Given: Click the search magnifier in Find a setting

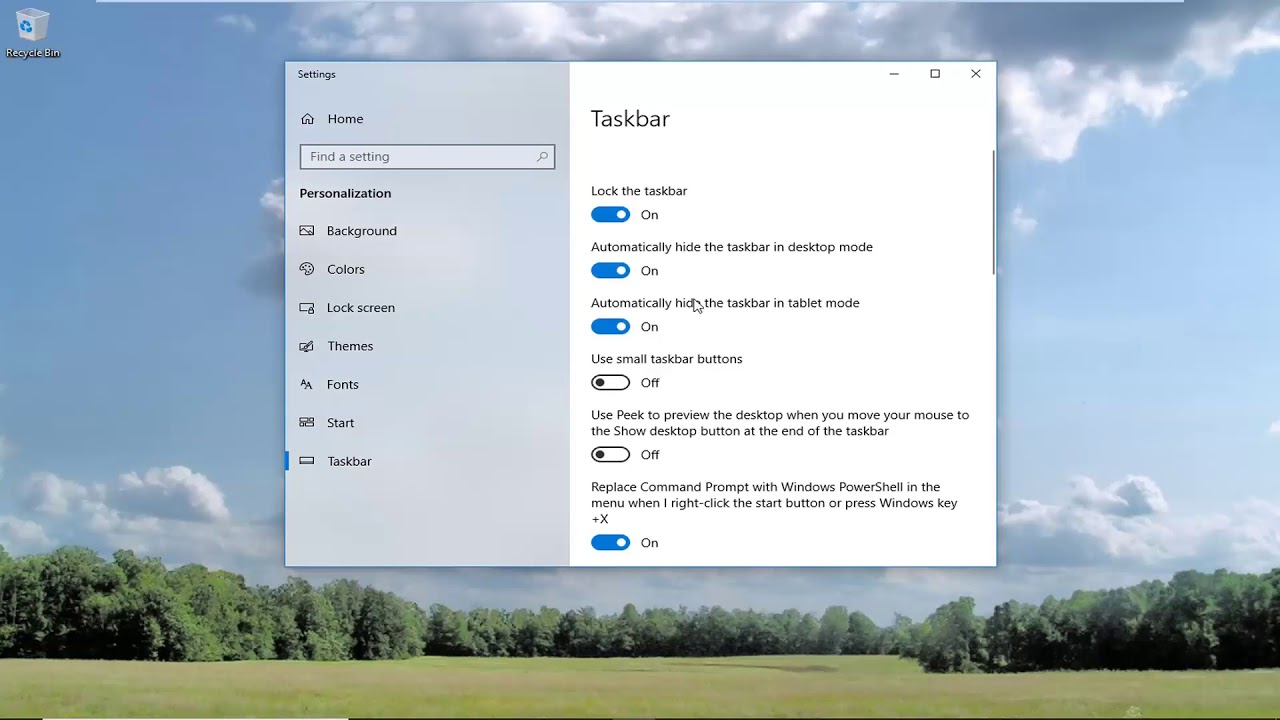Looking at the screenshot, I should (x=542, y=157).
